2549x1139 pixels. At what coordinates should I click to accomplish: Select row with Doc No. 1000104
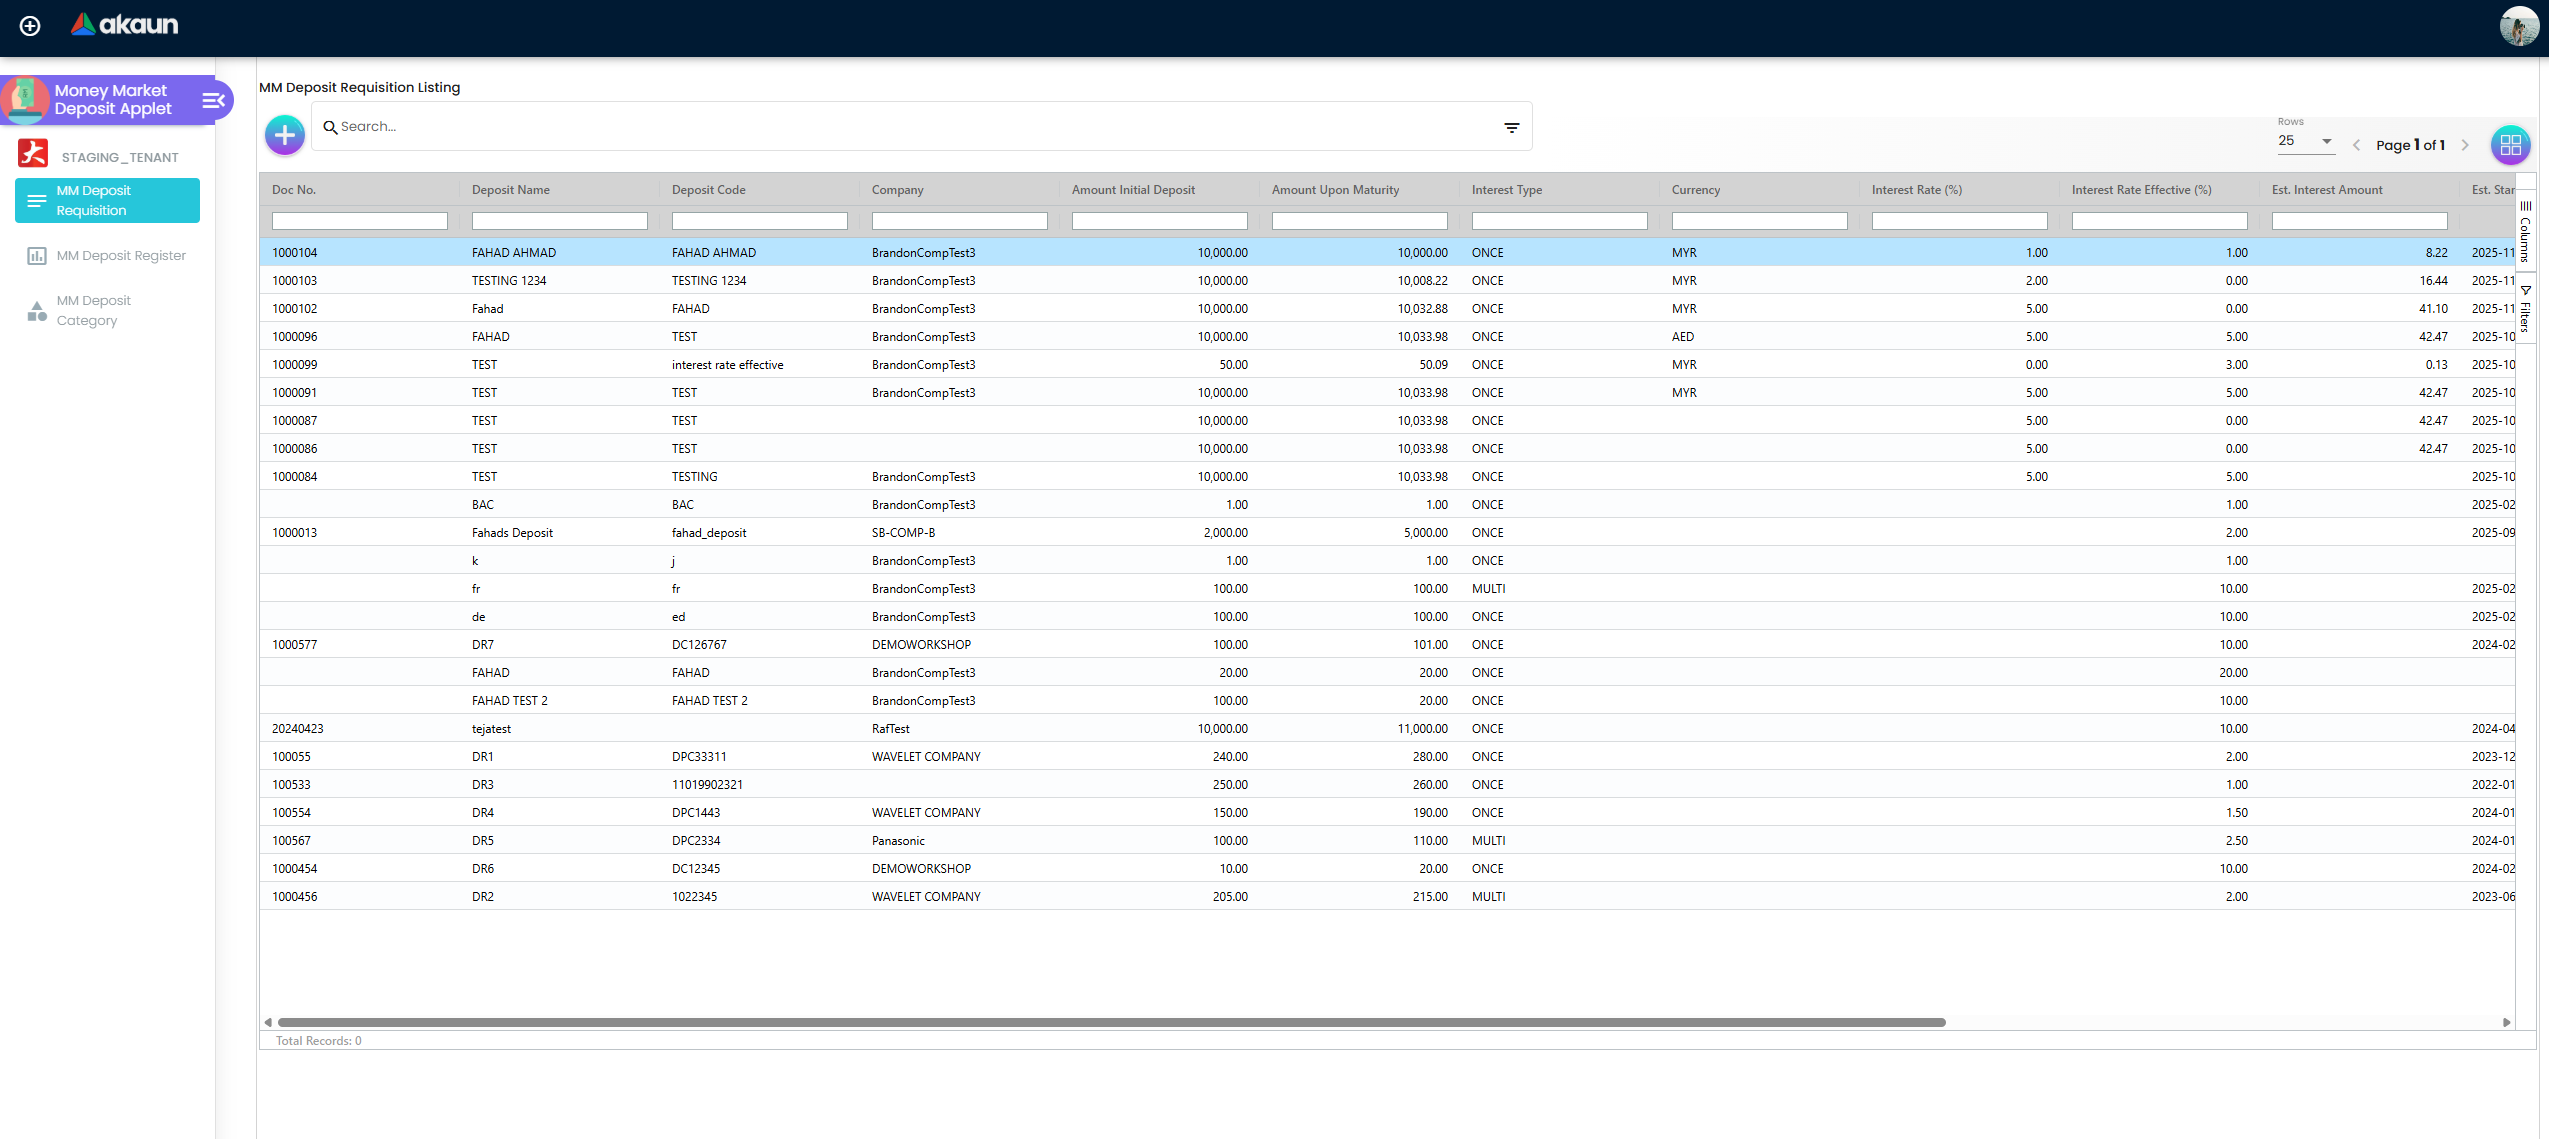[x=1388, y=253]
